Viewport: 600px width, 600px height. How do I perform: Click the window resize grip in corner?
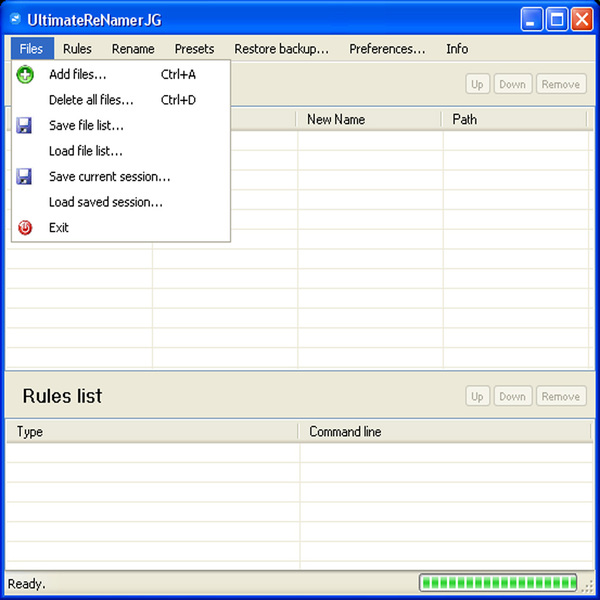(587, 586)
